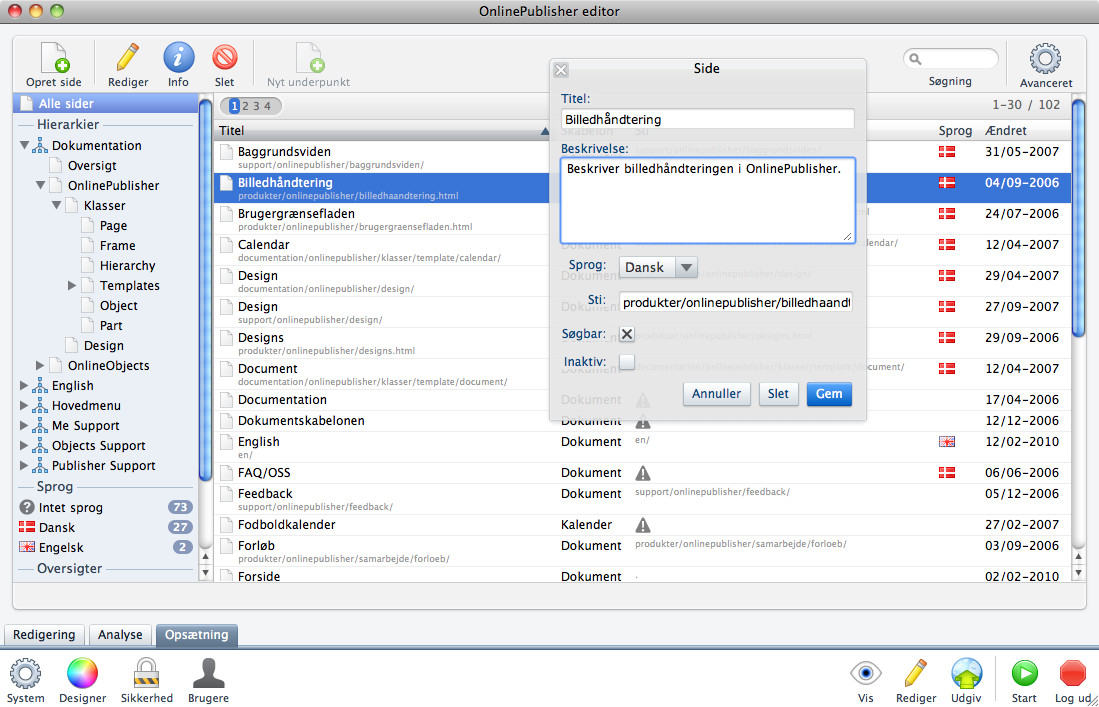This screenshot has height=707, width=1099.
Task: Open the Brugere user icon
Action: 208,674
